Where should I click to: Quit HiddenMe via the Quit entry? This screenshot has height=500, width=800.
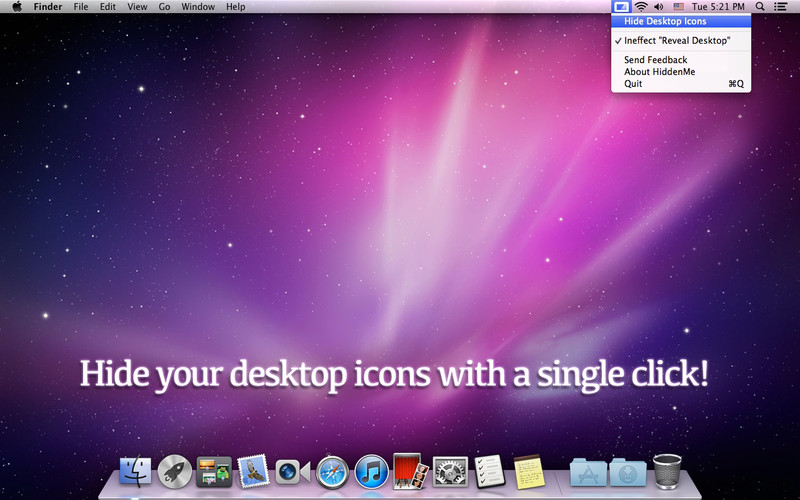click(681, 84)
